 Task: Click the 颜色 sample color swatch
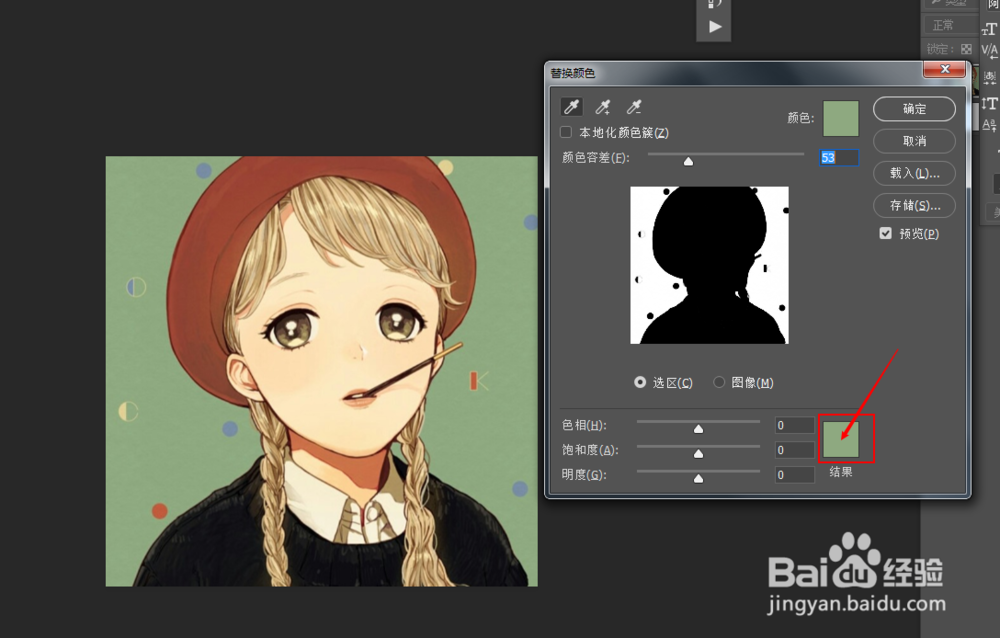click(x=841, y=118)
